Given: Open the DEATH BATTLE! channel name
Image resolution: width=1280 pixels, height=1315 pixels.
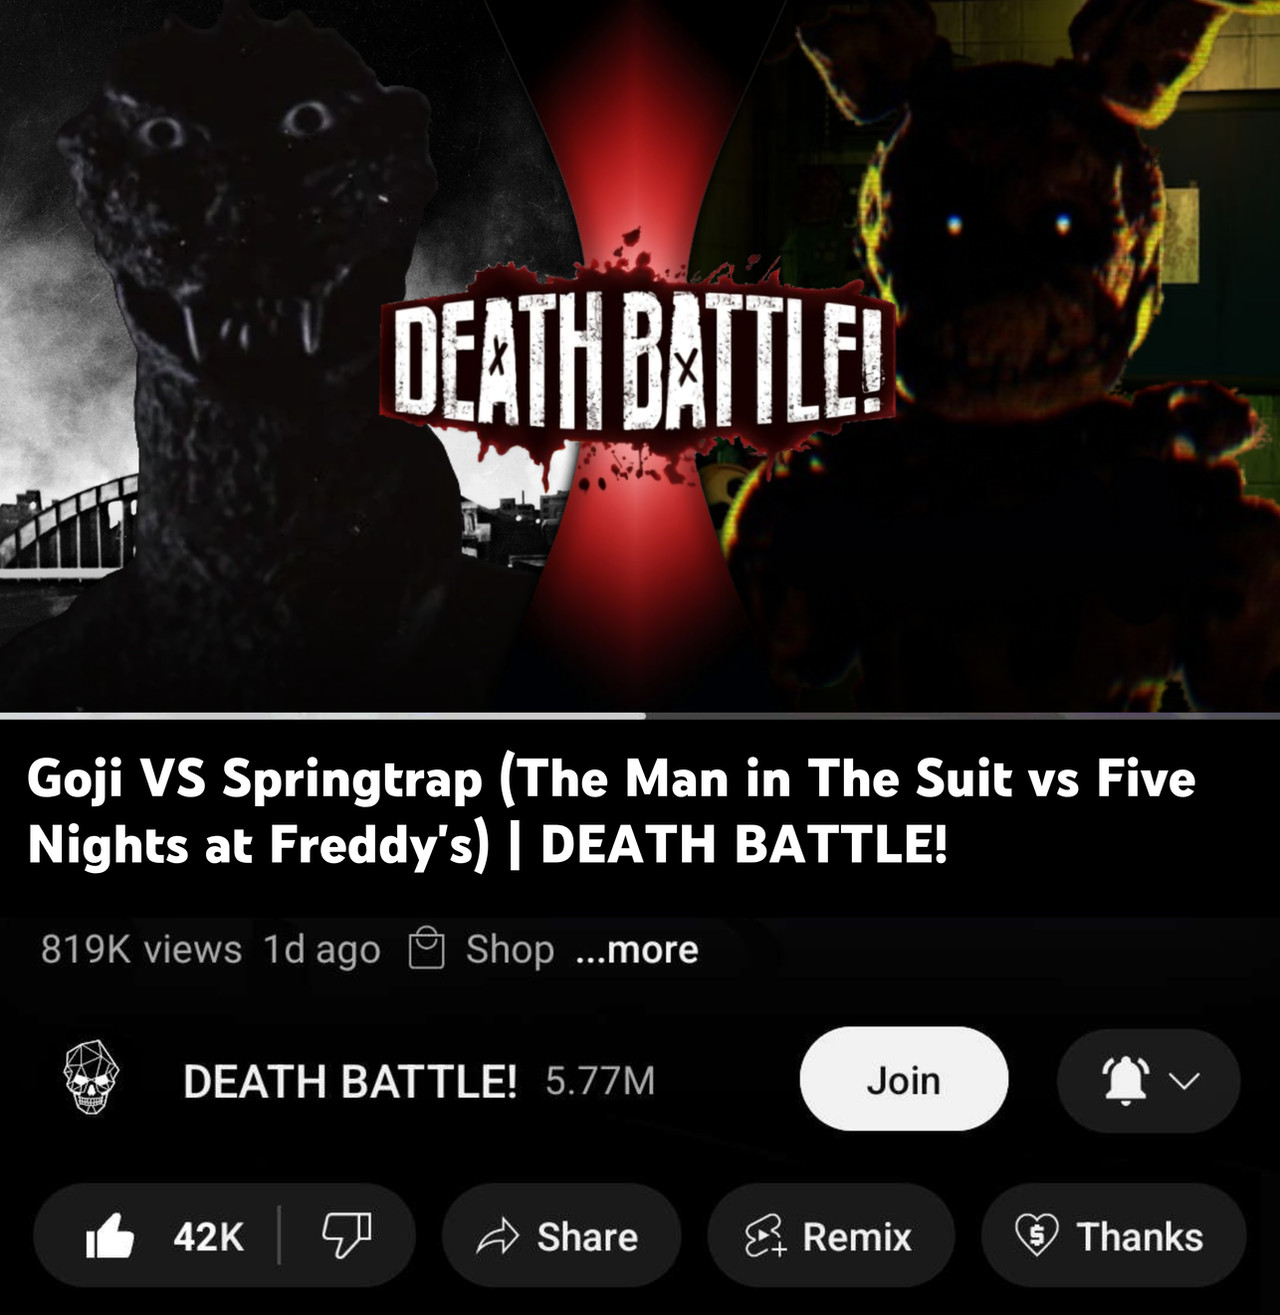Looking at the screenshot, I should (349, 1081).
